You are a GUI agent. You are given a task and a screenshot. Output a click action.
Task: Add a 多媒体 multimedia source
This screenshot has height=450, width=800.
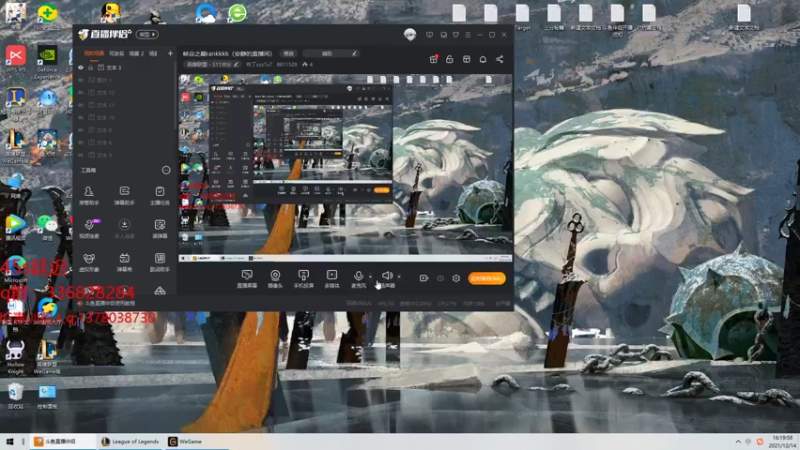tap(332, 279)
